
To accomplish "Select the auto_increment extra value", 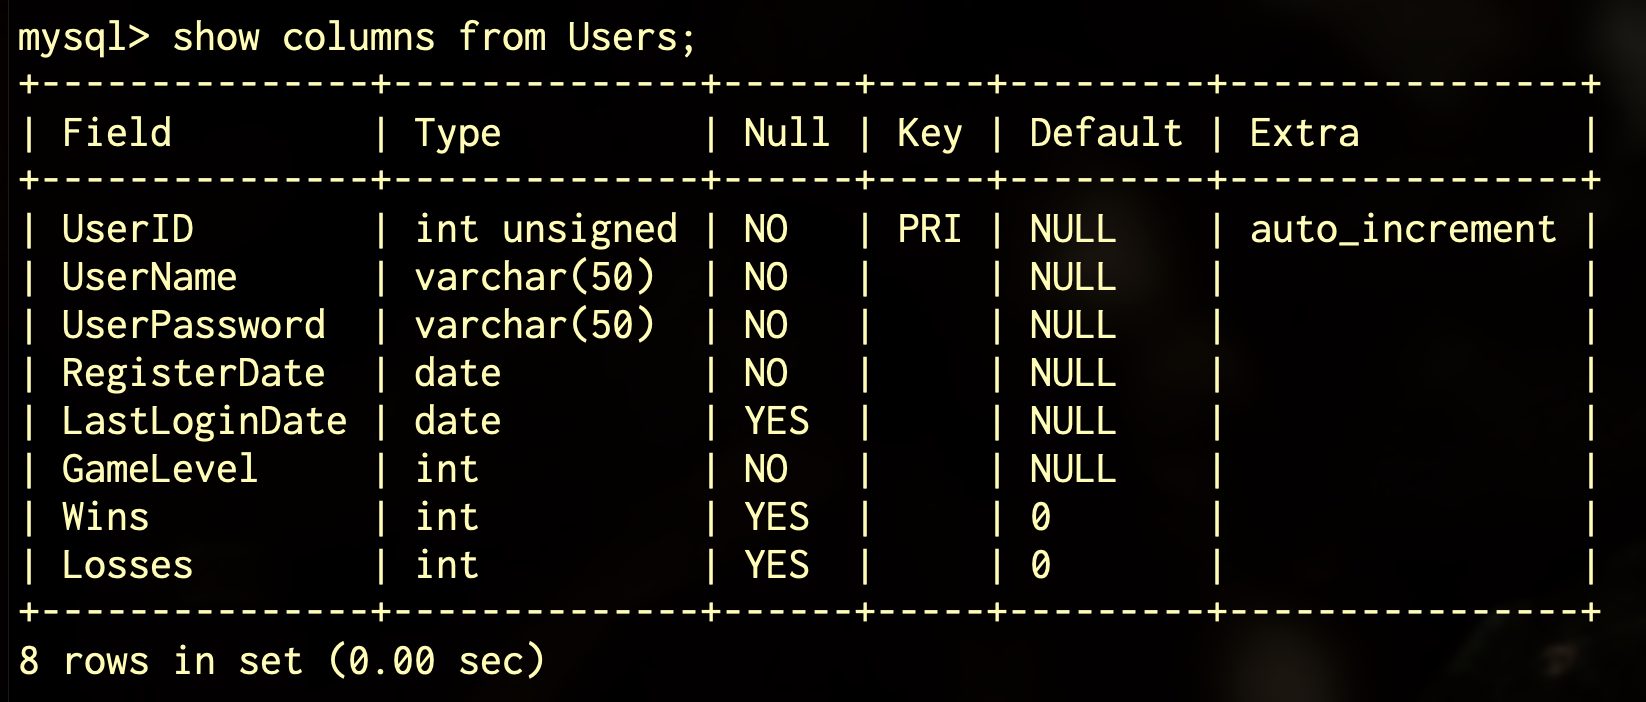I will (1403, 229).
